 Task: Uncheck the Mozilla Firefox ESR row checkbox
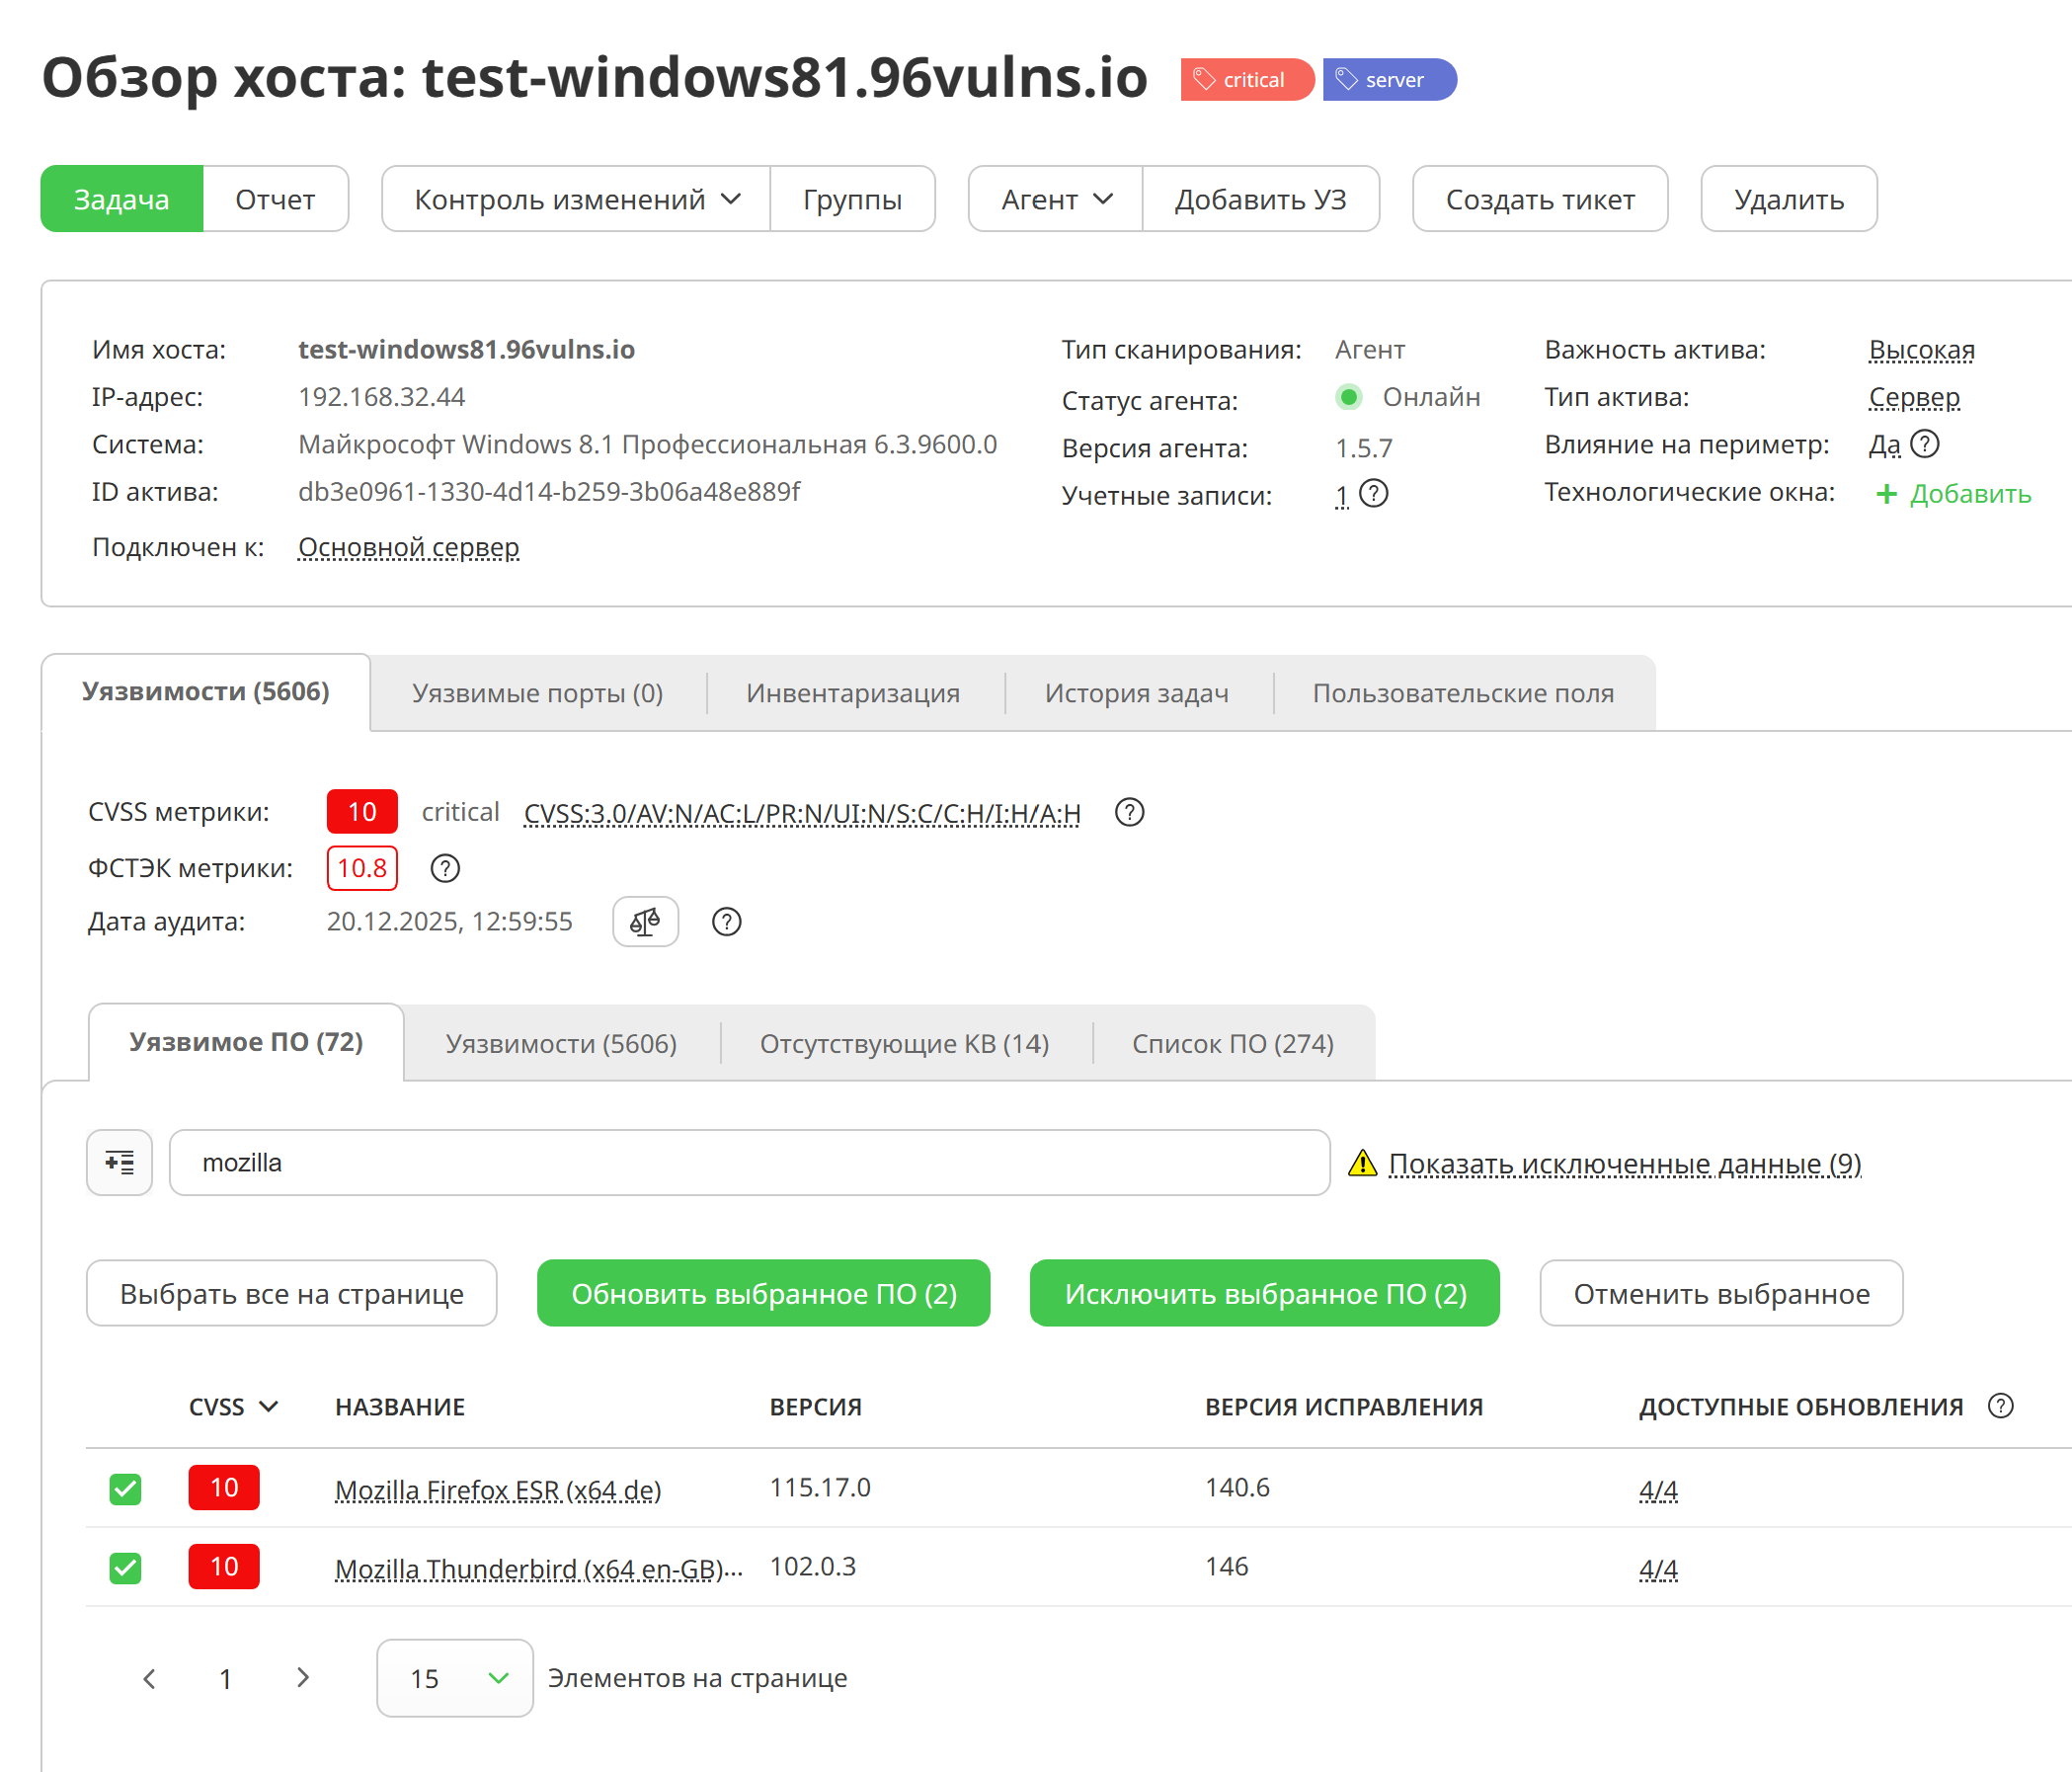click(x=126, y=1489)
